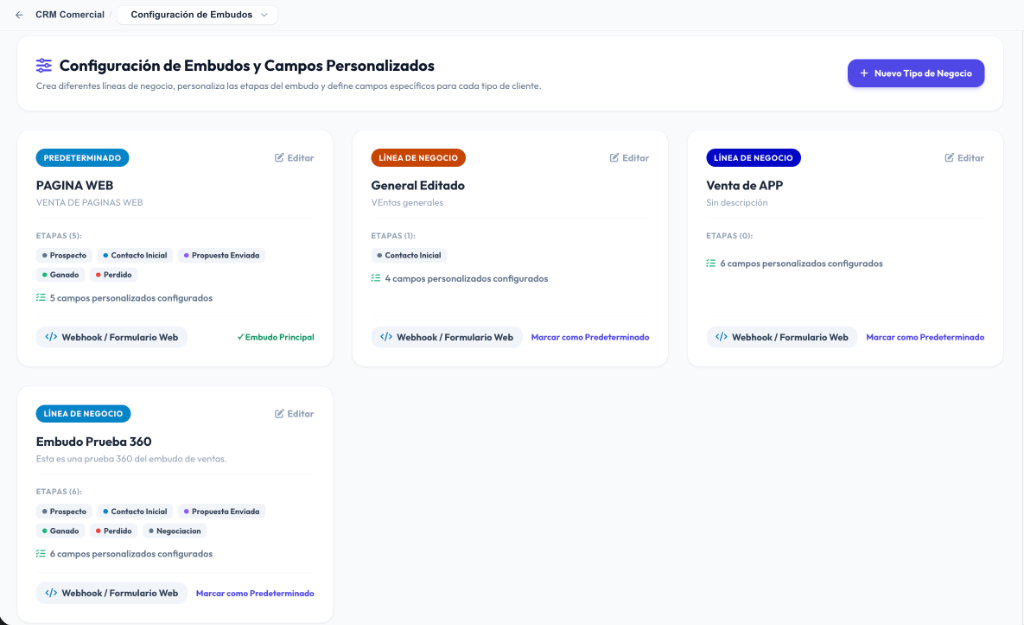1024x625 pixels.
Task: Click the plus icon on Nuevo Tipo de Negocio
Action: pyautogui.click(x=864, y=73)
